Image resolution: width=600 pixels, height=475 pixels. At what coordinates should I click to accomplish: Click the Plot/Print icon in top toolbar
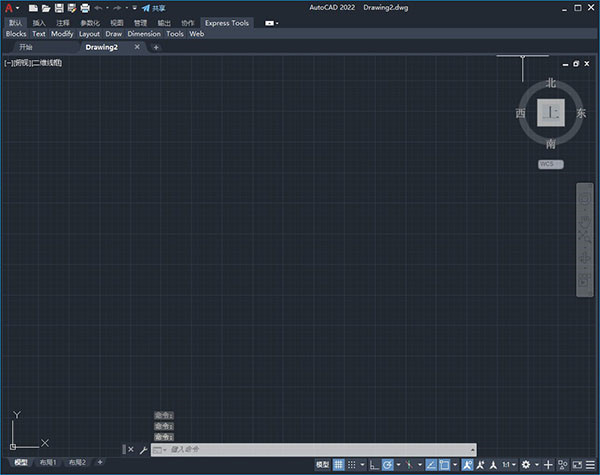point(85,8)
